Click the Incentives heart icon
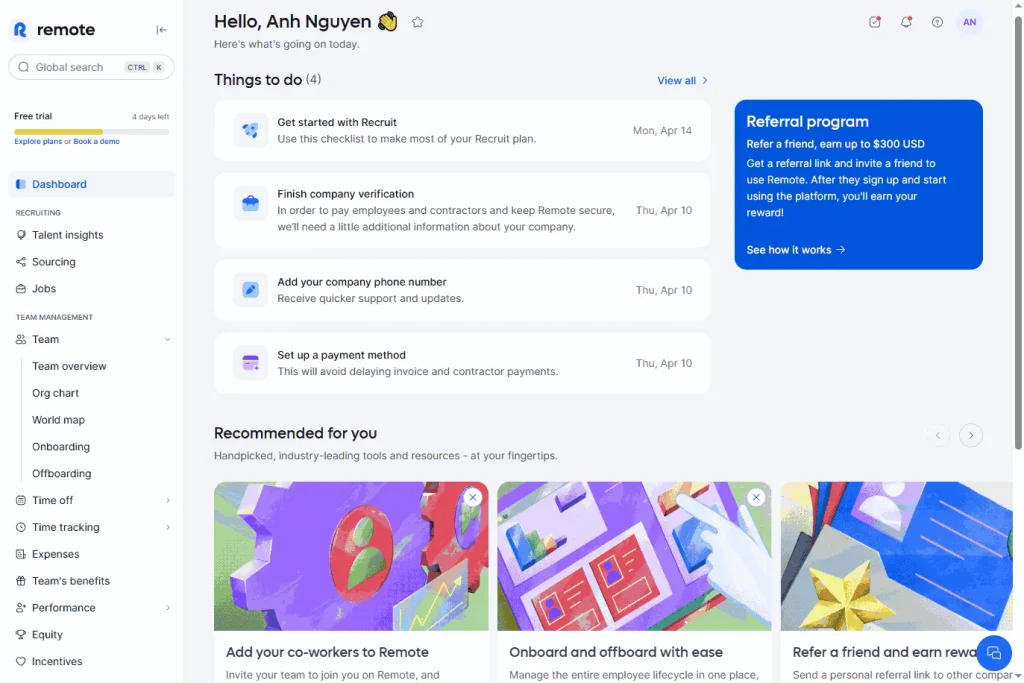Viewport: 1024px width, 683px height. (21, 661)
